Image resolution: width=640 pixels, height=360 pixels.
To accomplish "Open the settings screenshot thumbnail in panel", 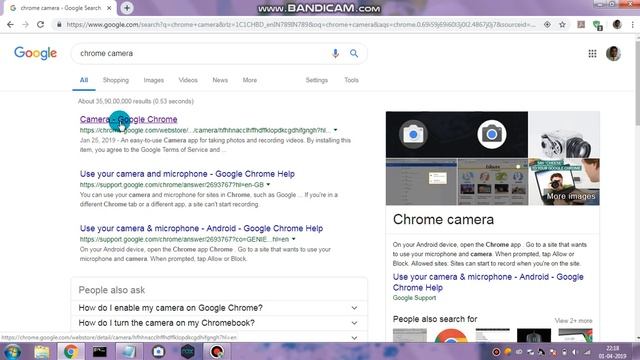I will tap(421, 182).
